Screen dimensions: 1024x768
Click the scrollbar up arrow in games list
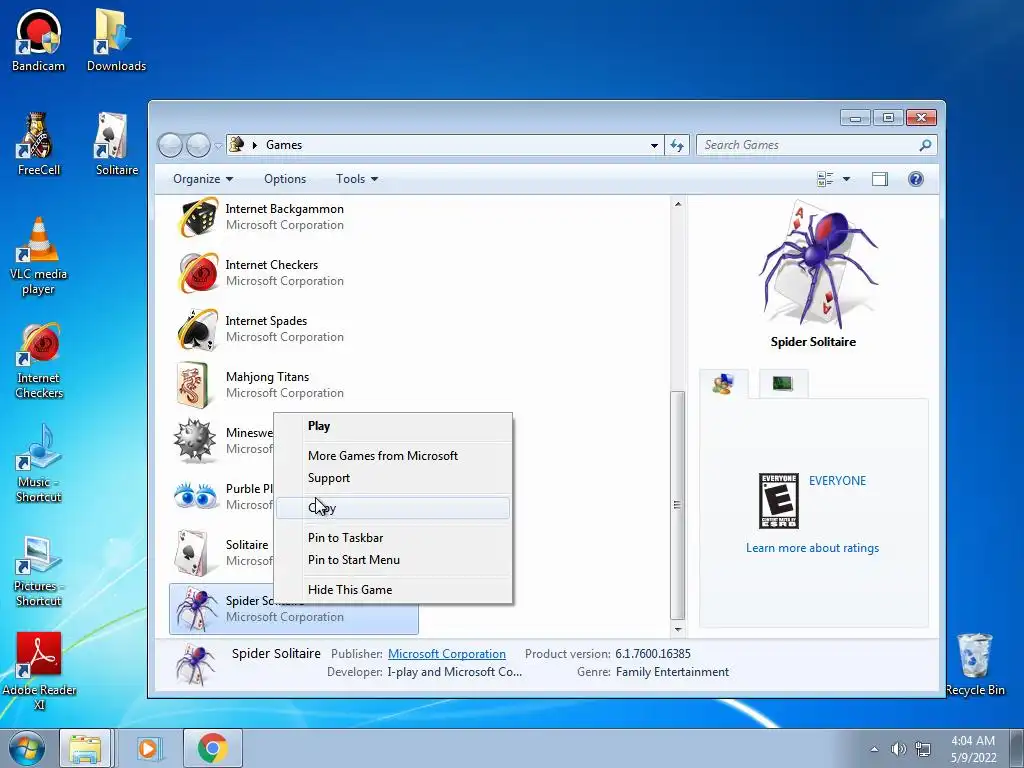678,204
